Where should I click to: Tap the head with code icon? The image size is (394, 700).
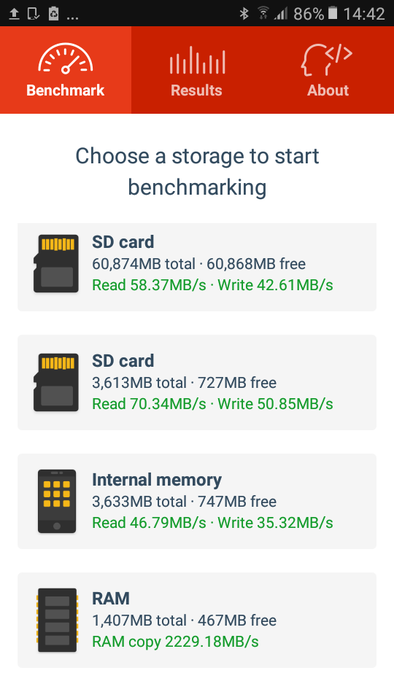click(x=326, y=60)
